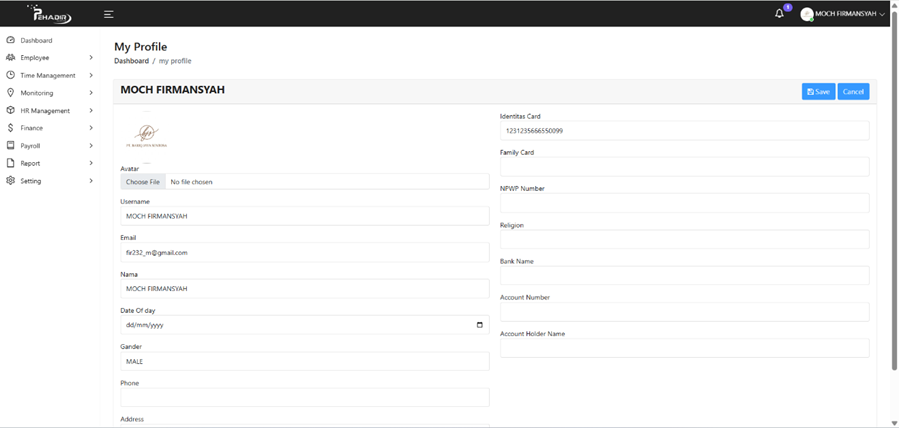Click Choose File to upload avatar
Image resolution: width=899 pixels, height=428 pixels.
[143, 182]
